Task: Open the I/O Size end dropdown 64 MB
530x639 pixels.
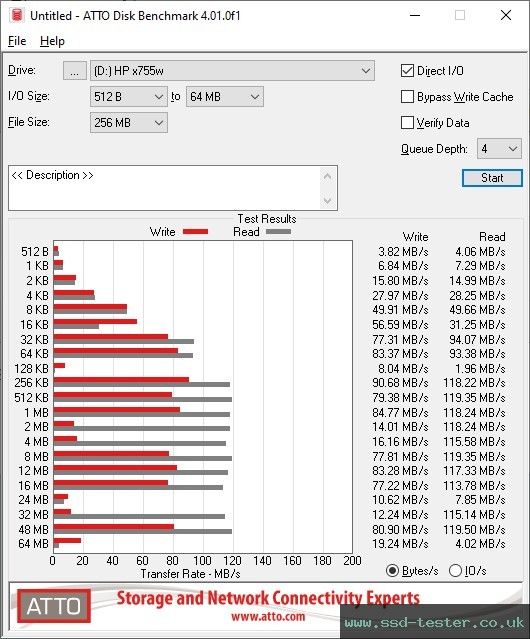Action: pyautogui.click(x=225, y=97)
